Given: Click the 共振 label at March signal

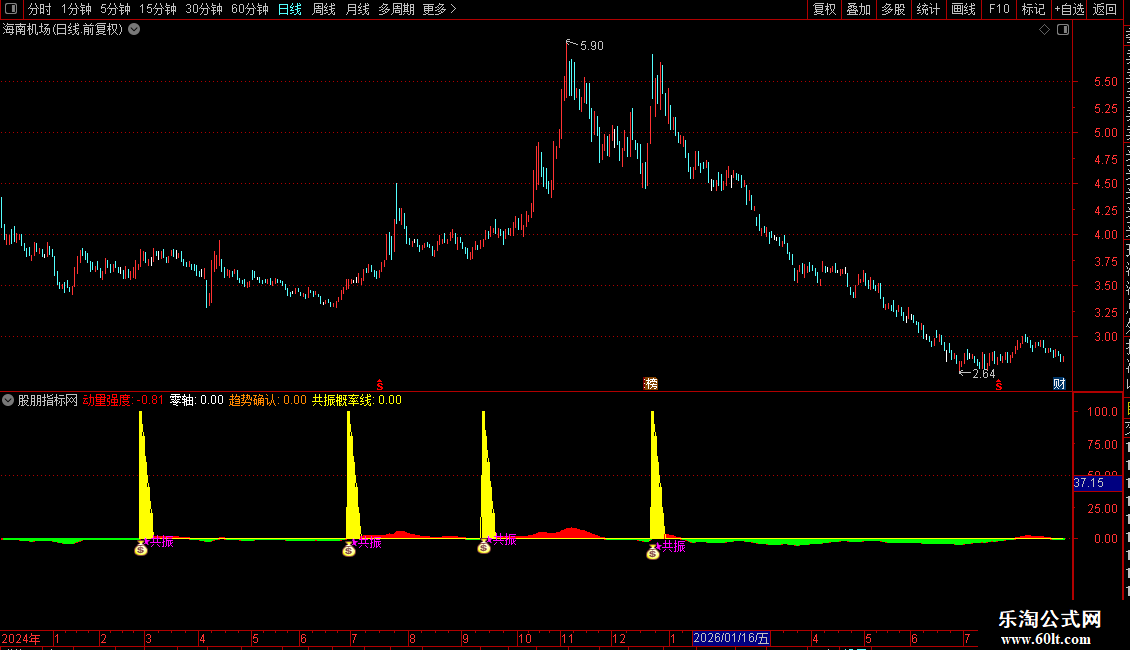Looking at the screenshot, I should click(x=161, y=542).
